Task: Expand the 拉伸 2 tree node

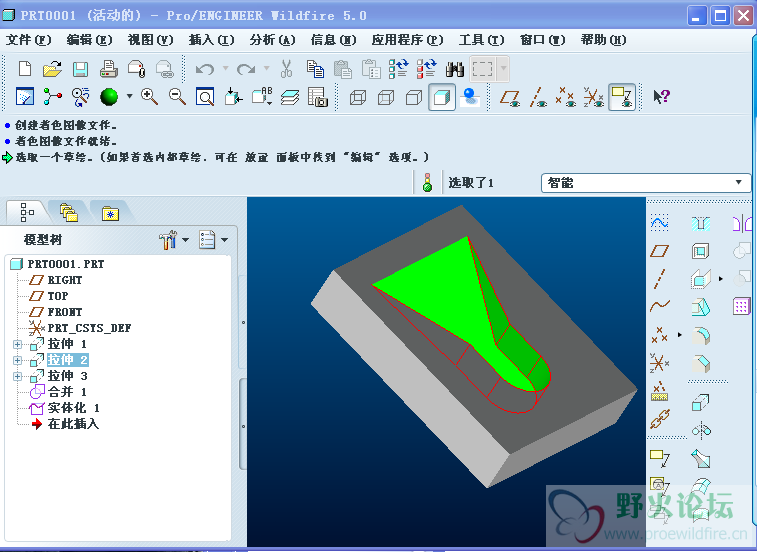Action: pyautogui.click(x=17, y=360)
